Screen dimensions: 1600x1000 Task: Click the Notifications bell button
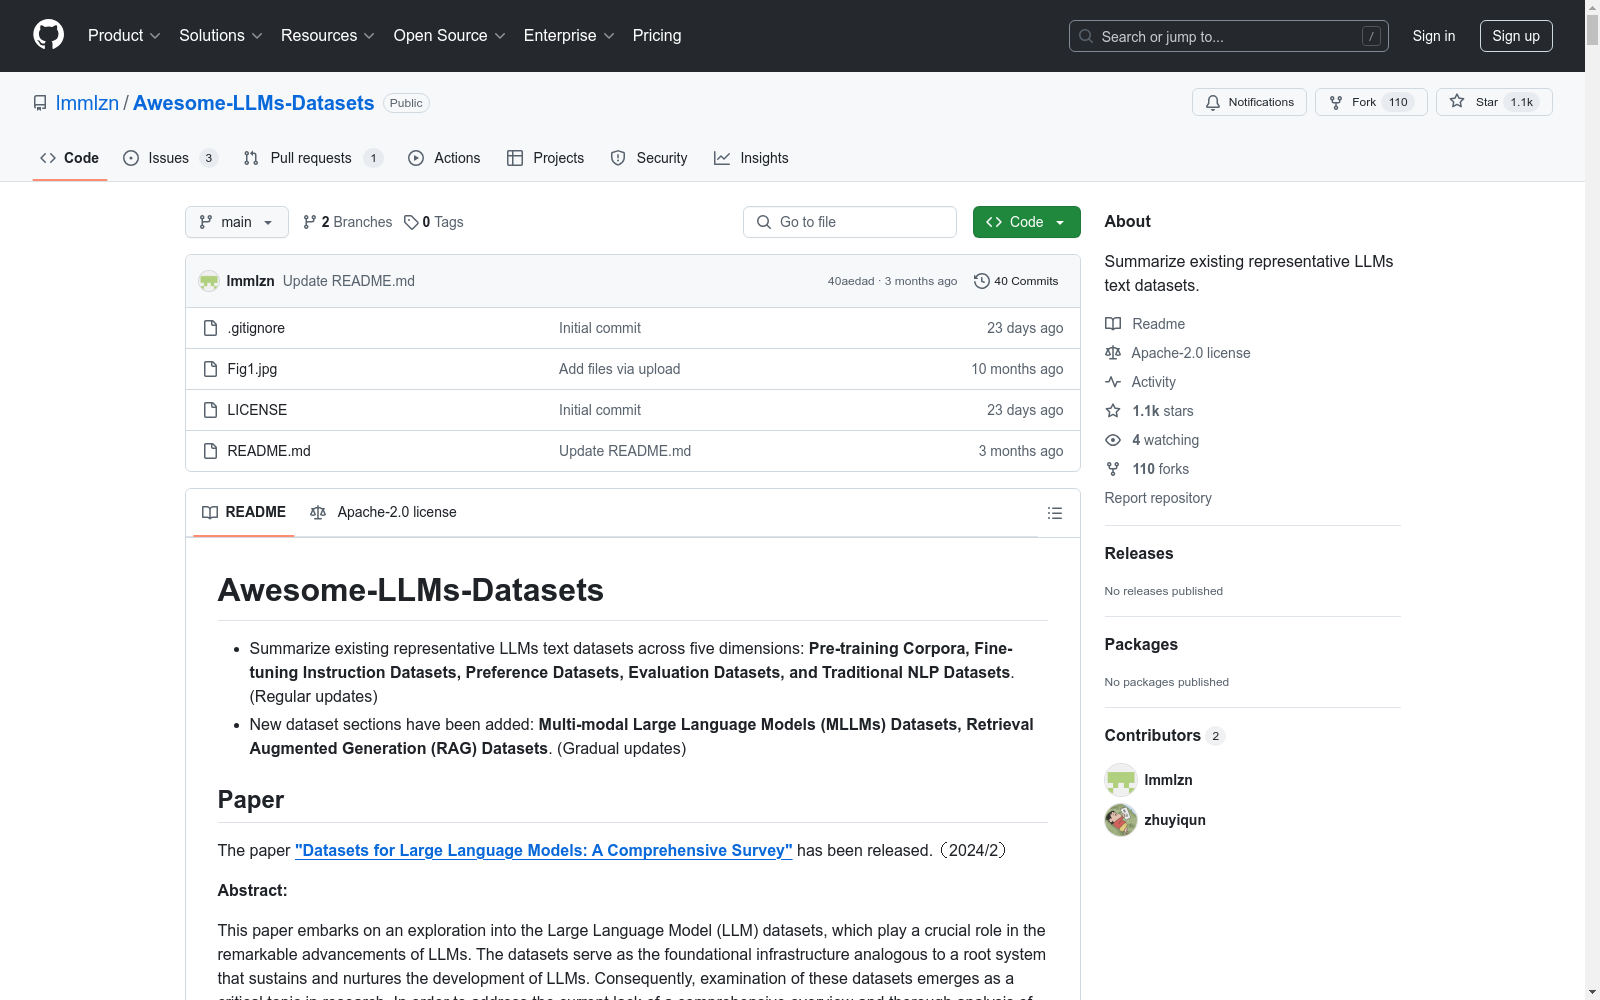[x=1249, y=102]
